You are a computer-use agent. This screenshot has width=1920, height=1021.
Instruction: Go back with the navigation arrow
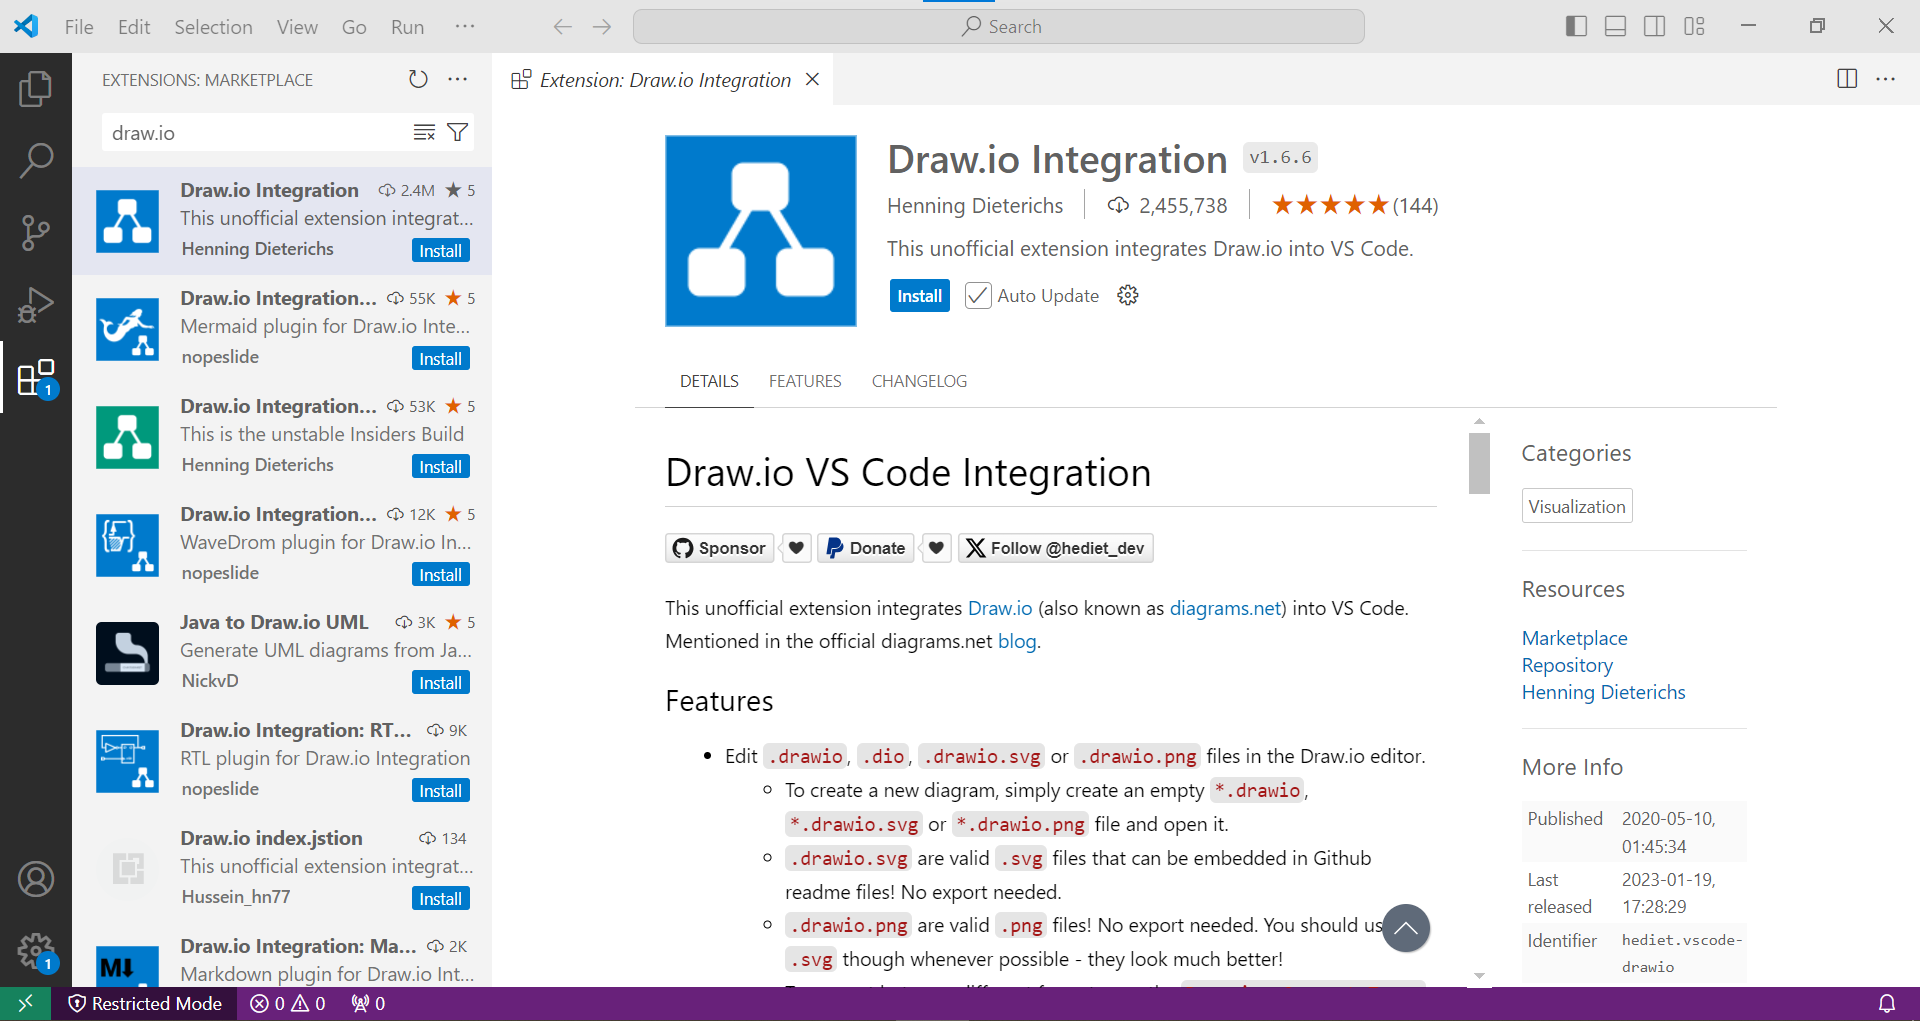pos(562,27)
